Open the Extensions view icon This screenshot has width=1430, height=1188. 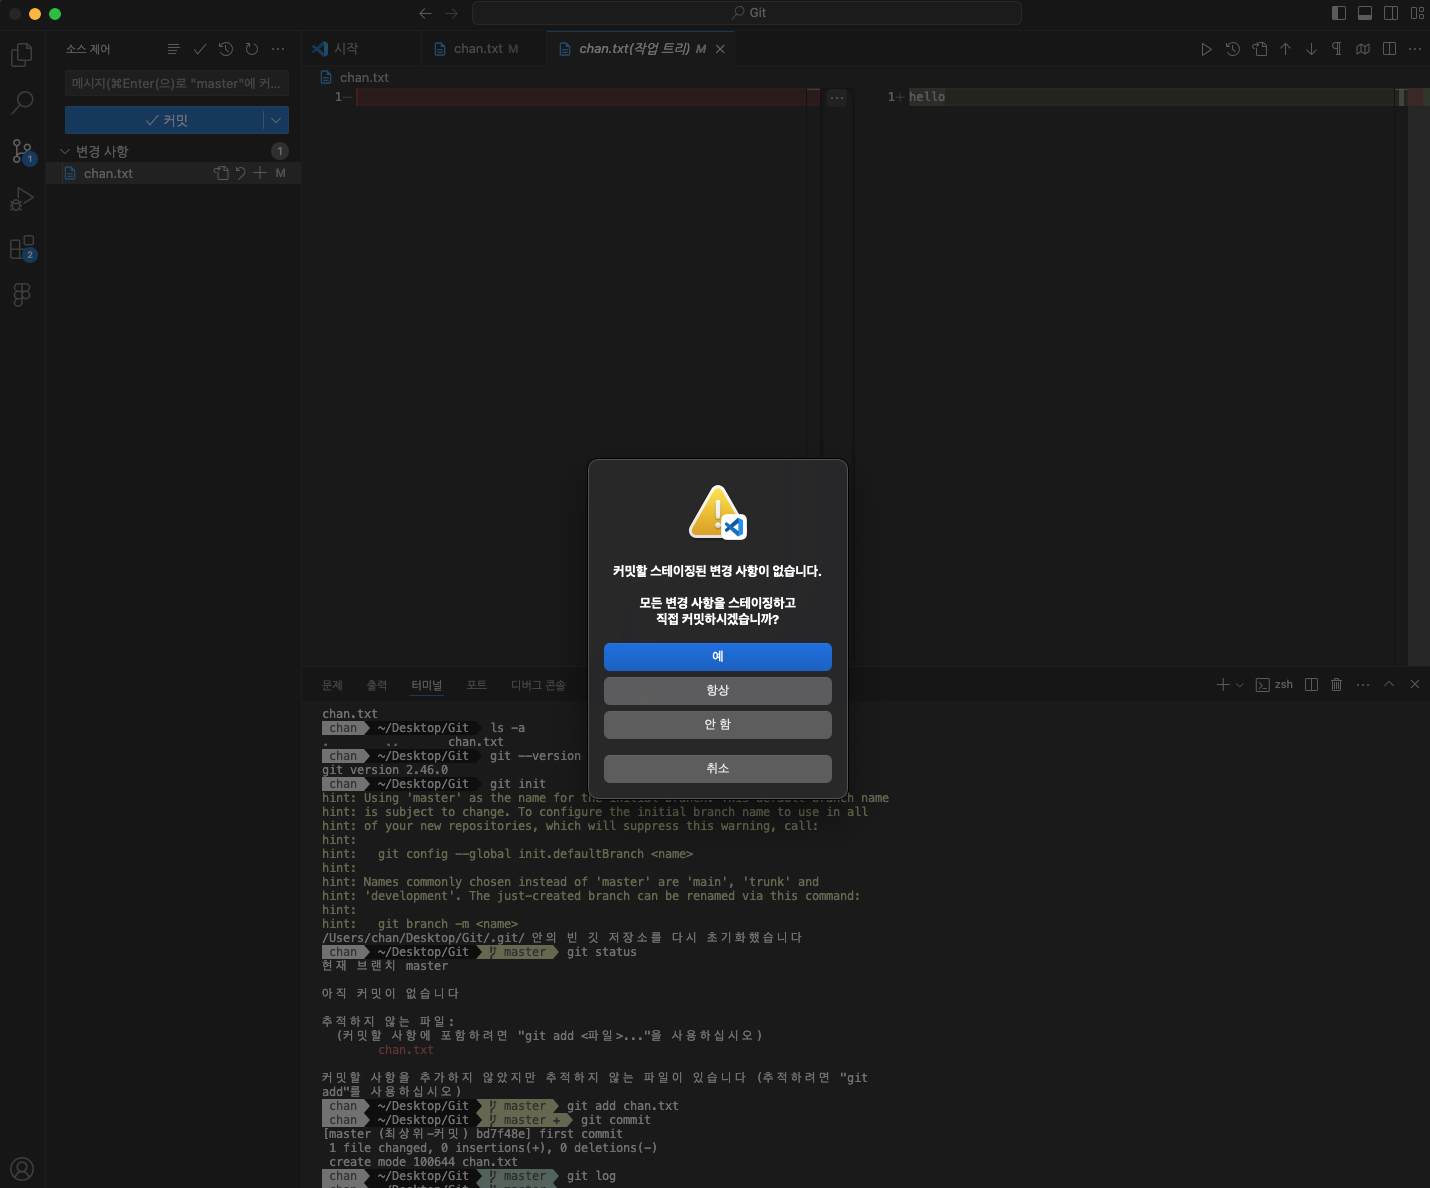22,247
